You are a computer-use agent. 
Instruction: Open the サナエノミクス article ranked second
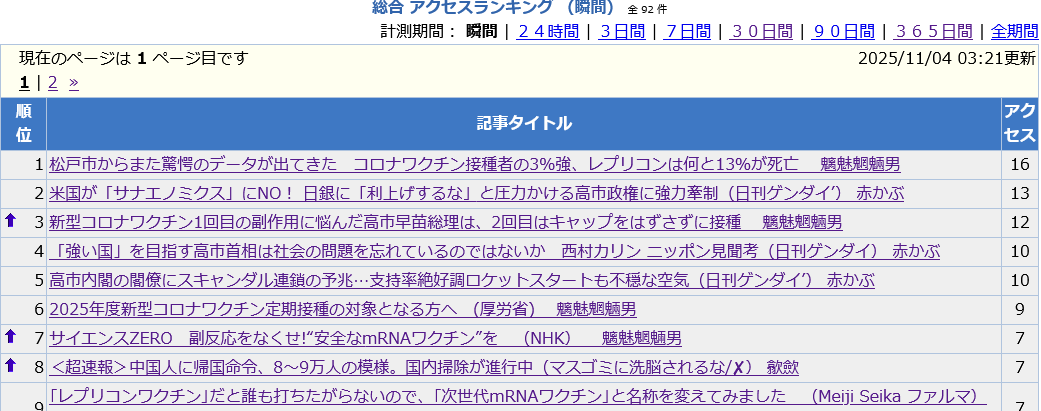pos(476,193)
